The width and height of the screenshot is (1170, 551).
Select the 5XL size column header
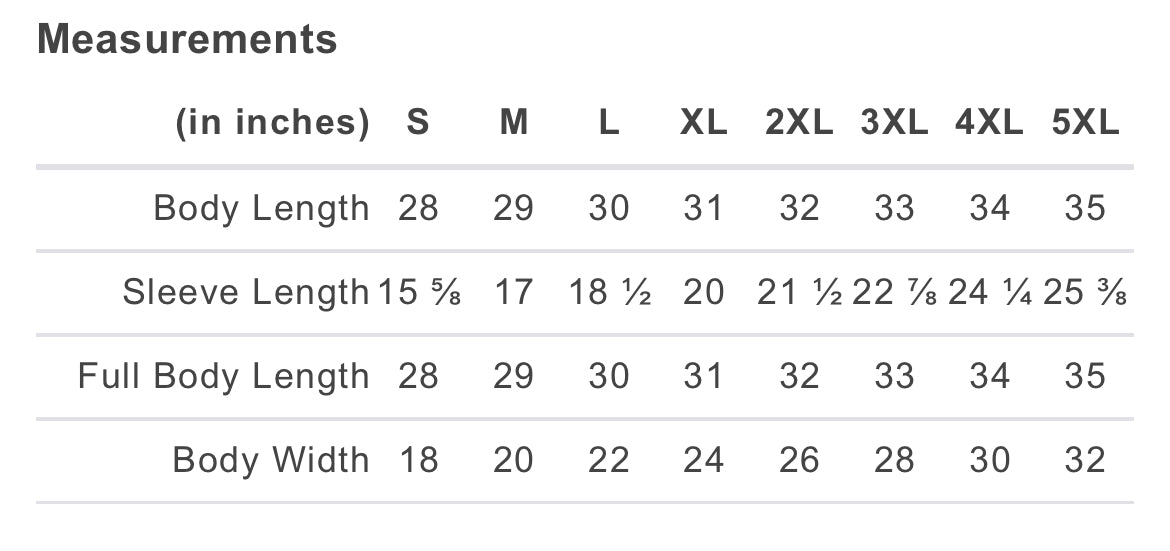click(1085, 122)
